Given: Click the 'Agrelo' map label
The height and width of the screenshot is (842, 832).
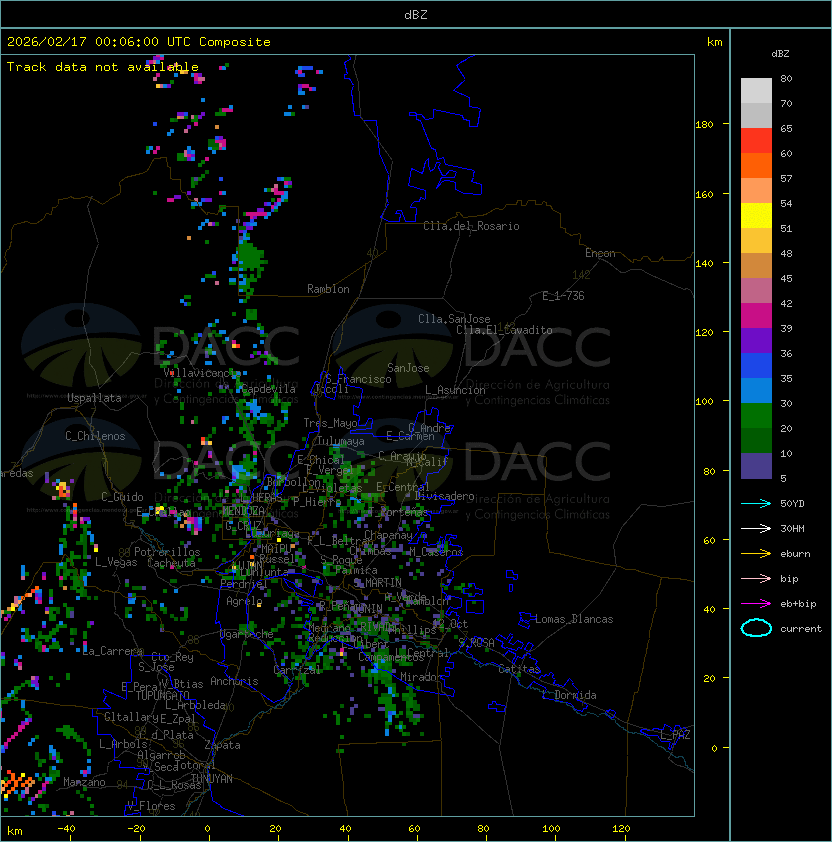Looking at the screenshot, I should point(244,601).
